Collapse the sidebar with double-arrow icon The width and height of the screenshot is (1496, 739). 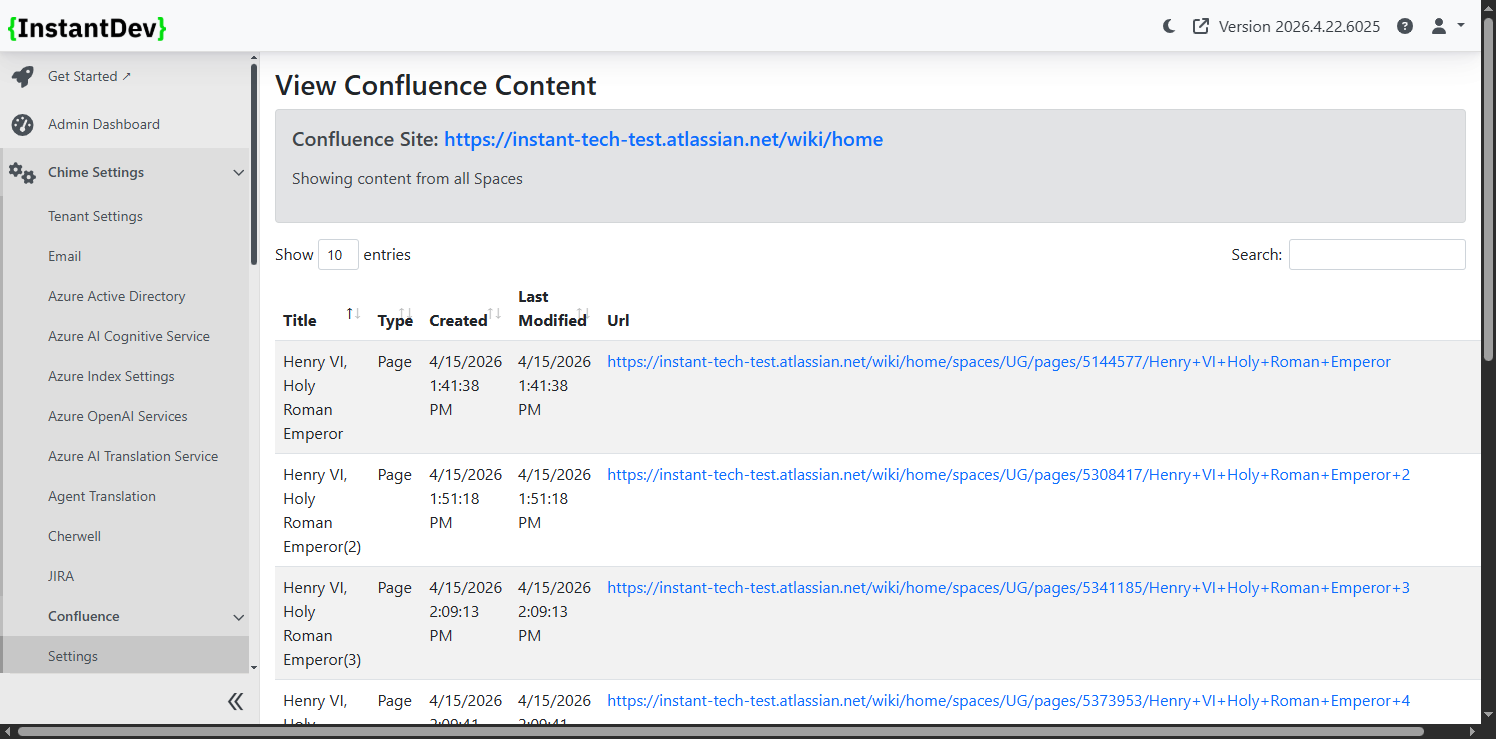click(x=235, y=701)
